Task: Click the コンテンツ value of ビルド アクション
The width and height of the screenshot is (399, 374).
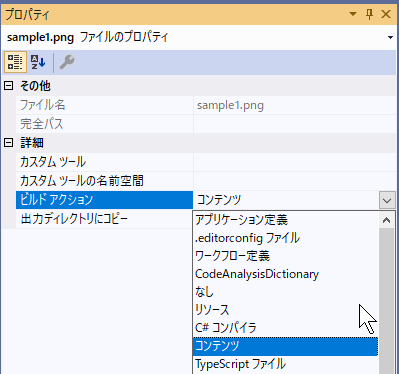Action: pyautogui.click(x=286, y=200)
